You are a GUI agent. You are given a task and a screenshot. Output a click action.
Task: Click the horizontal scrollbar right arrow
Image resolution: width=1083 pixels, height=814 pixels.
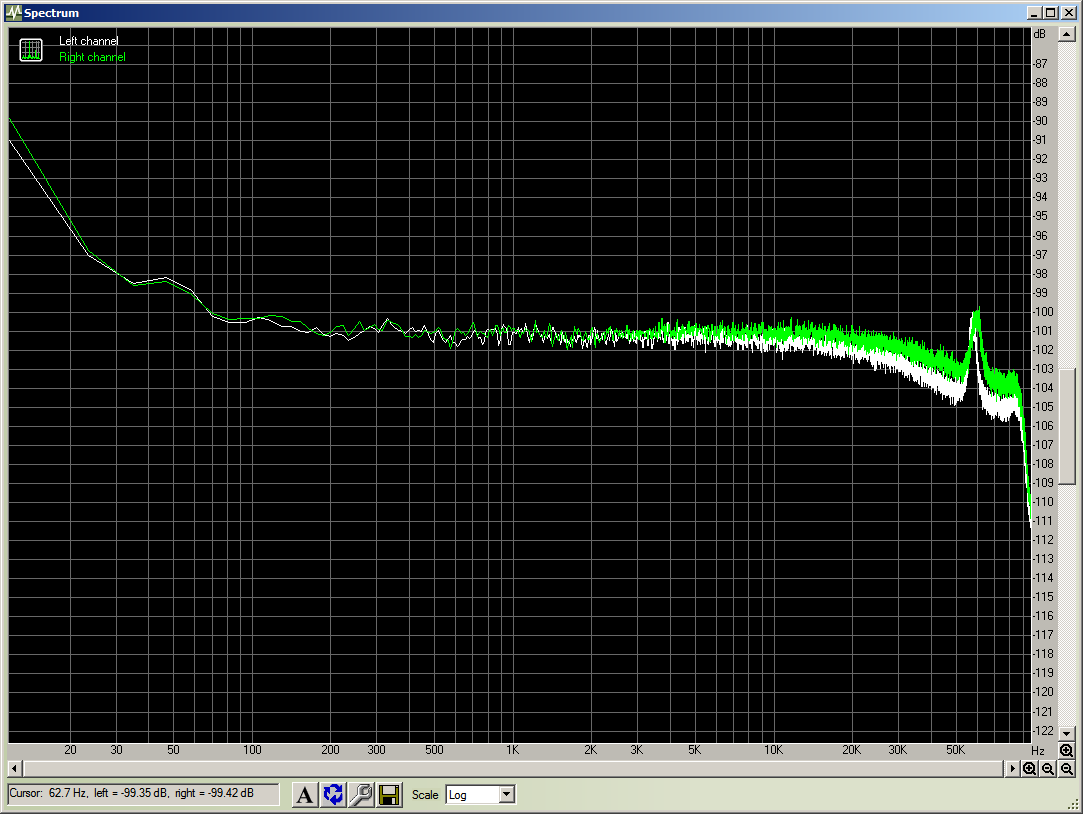click(x=1013, y=768)
